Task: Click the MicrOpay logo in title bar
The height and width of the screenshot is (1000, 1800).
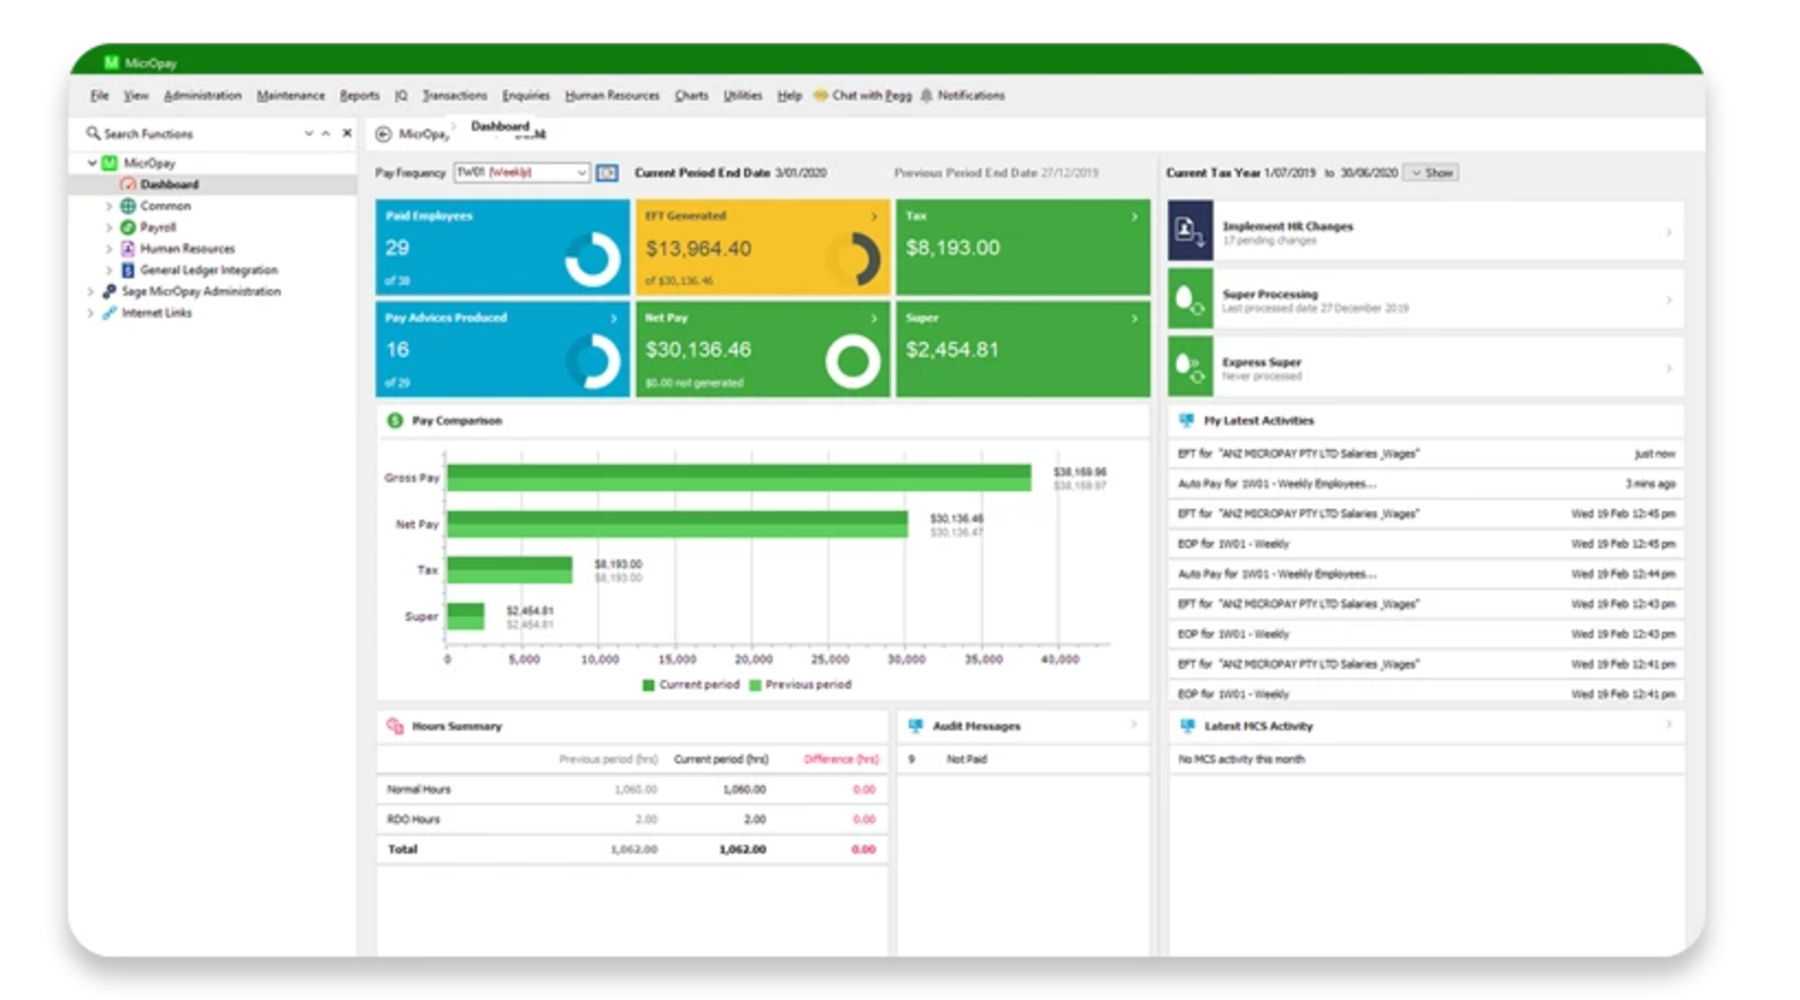Action: pos(111,62)
